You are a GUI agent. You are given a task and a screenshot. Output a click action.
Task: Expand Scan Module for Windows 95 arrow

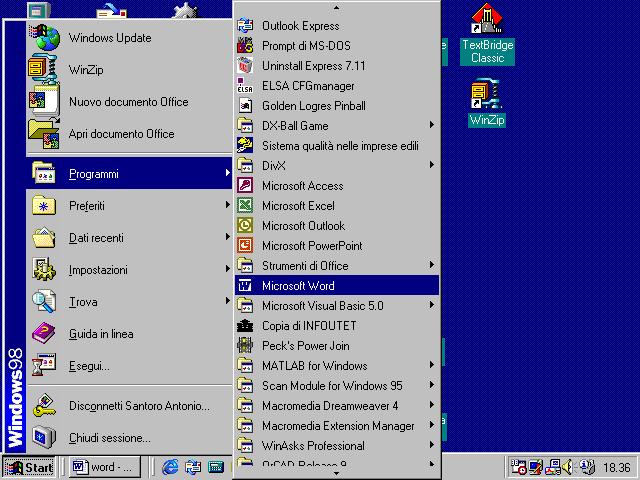click(431, 385)
